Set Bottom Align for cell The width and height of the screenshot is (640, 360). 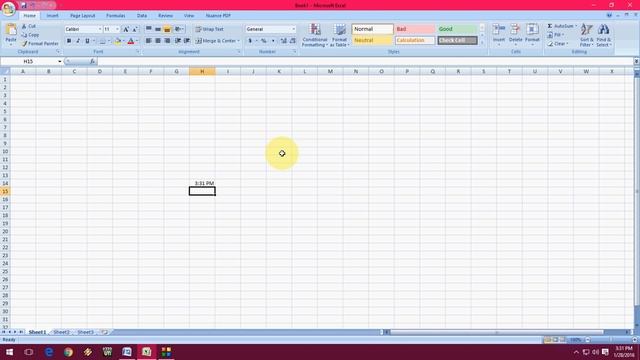[x=167, y=29]
